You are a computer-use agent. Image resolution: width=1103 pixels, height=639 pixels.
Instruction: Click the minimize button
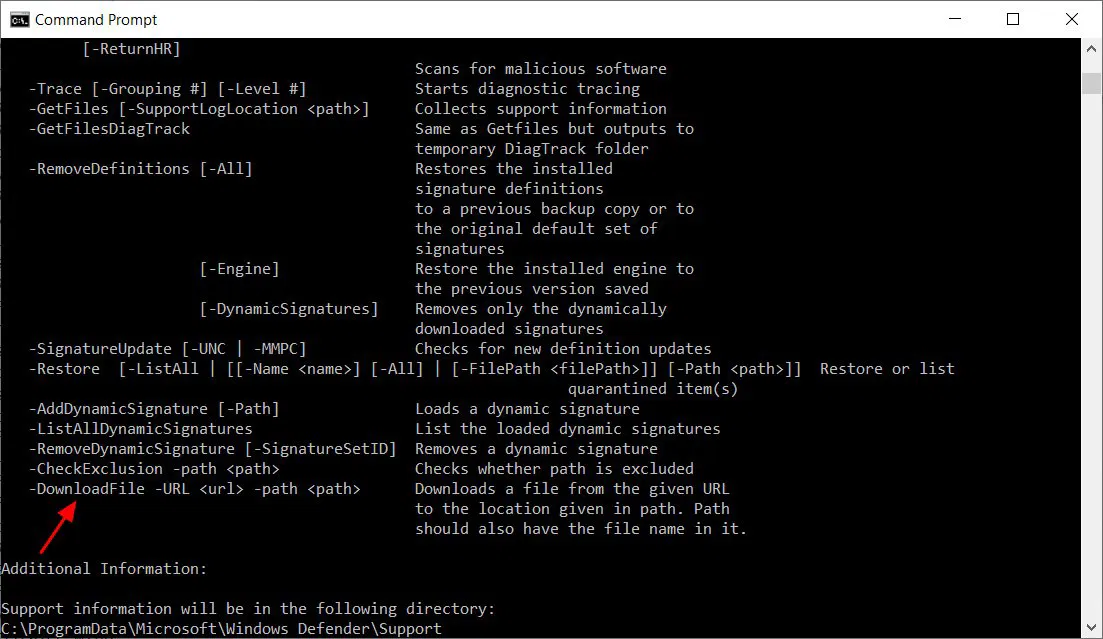[955, 19]
